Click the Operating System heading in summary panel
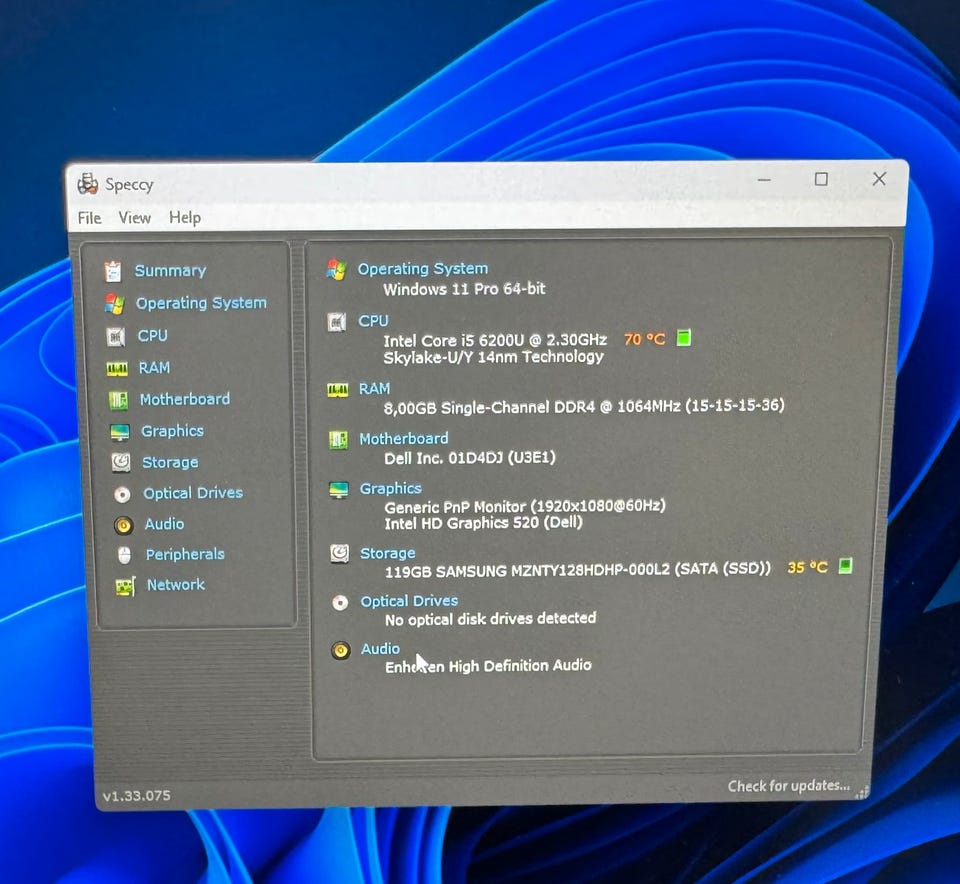 tap(423, 269)
